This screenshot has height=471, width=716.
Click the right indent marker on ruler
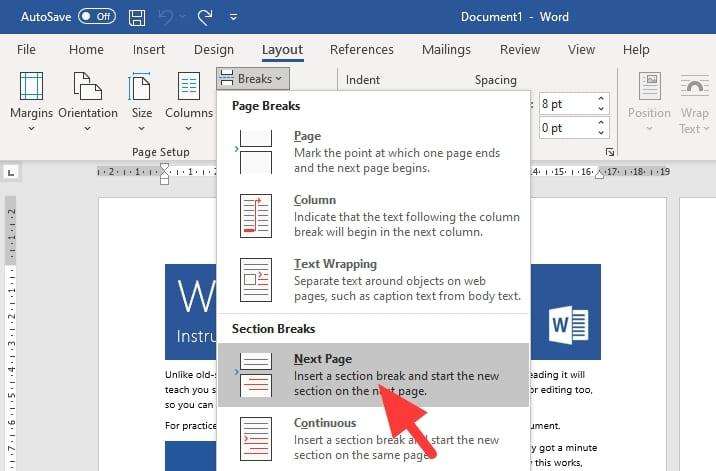(x=600, y=174)
